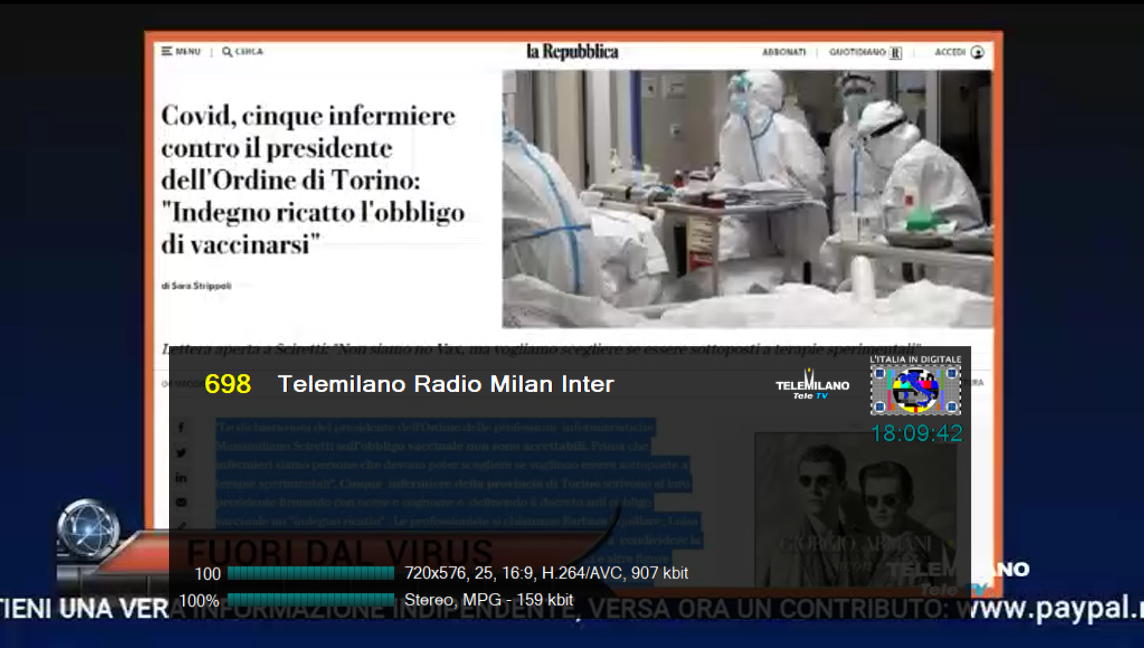Open the Covid cinque infermiere headline

pos(312,180)
